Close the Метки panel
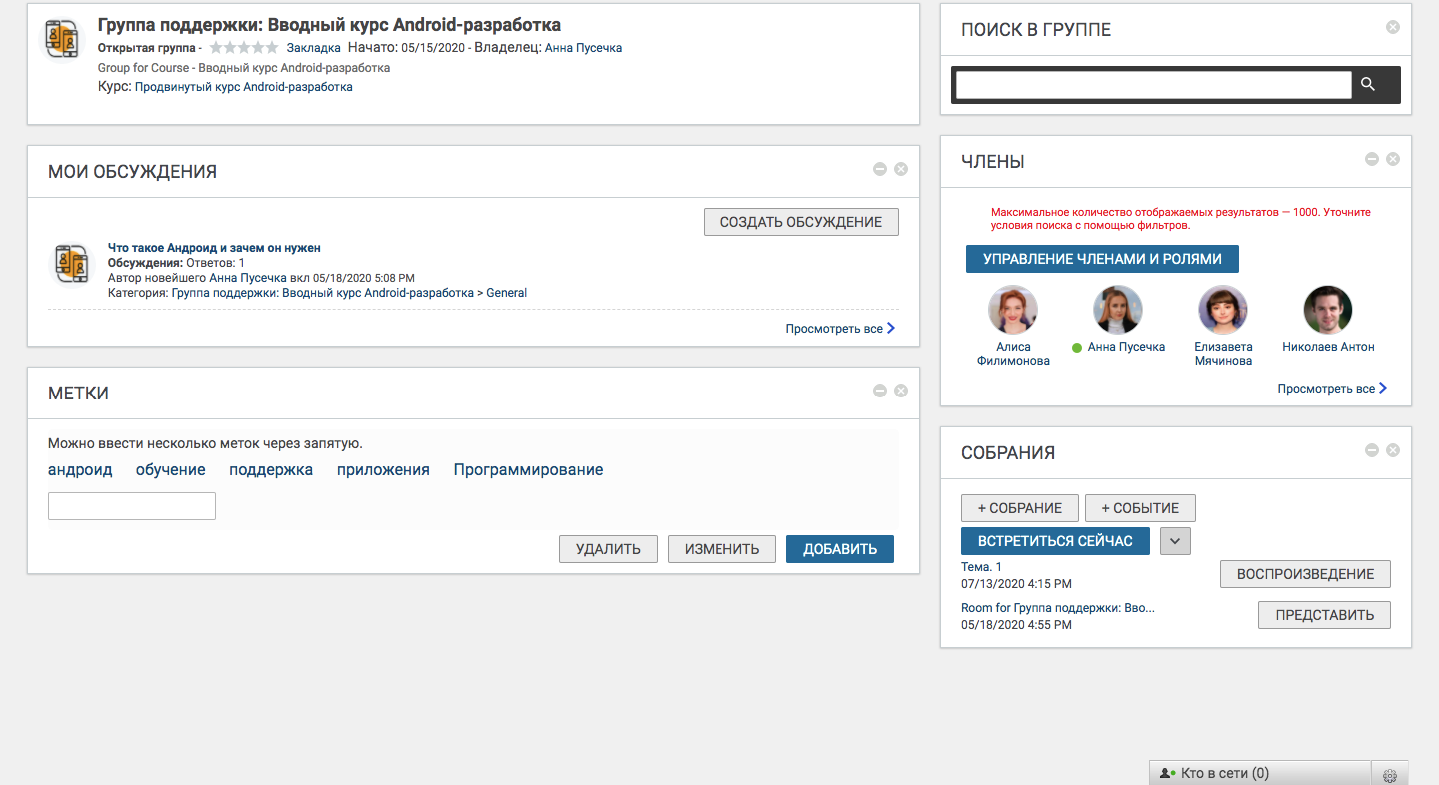The height and width of the screenshot is (785, 1439). pyautogui.click(x=901, y=391)
